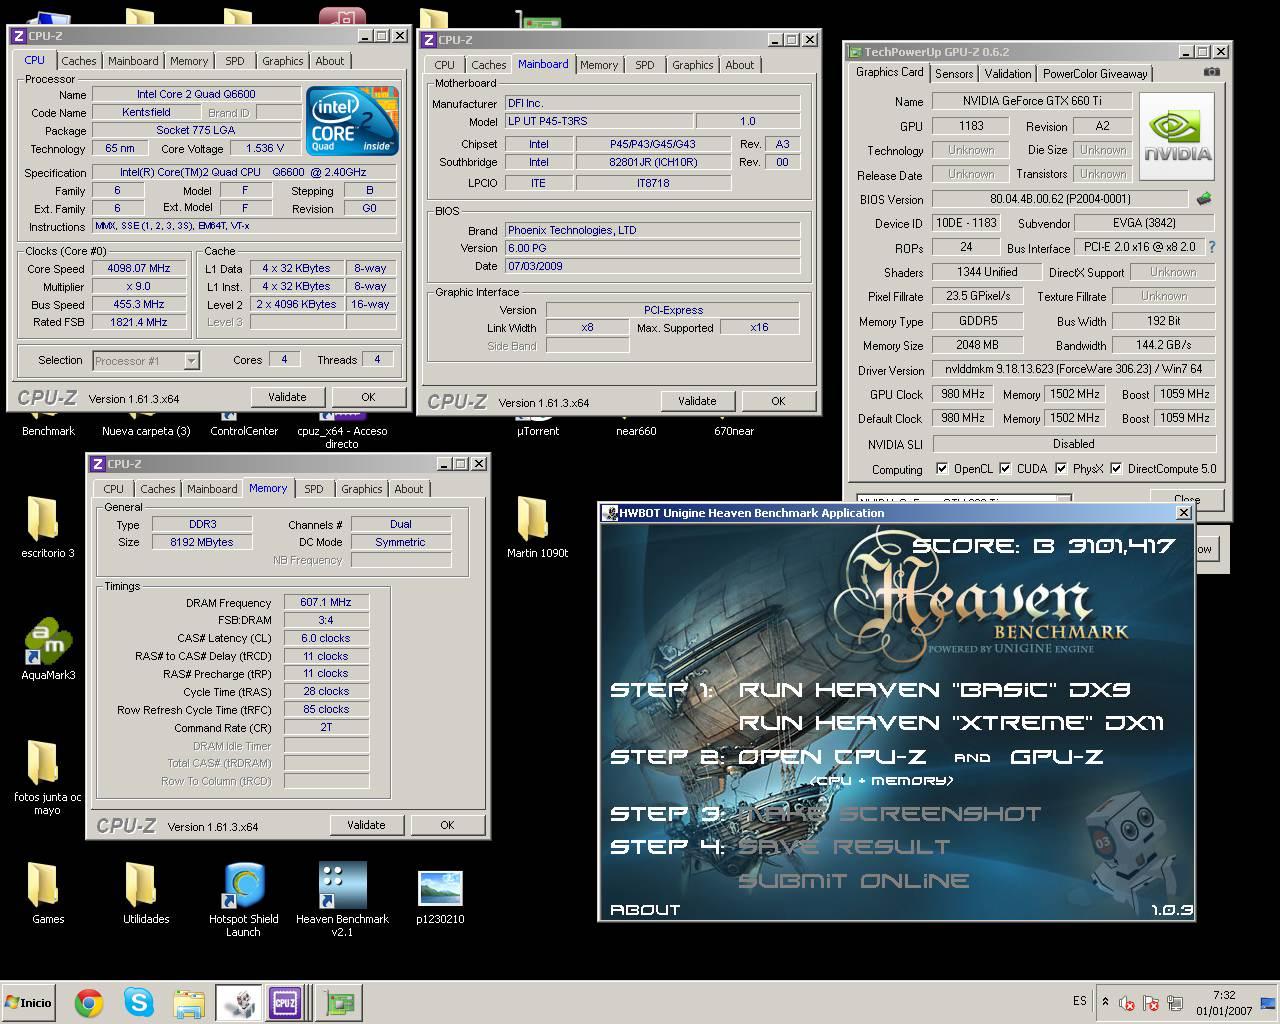Open the Heaven Benchmark v2.1 shortcut
Screen dimensions: 1280x1024
pyautogui.click(x=342, y=899)
